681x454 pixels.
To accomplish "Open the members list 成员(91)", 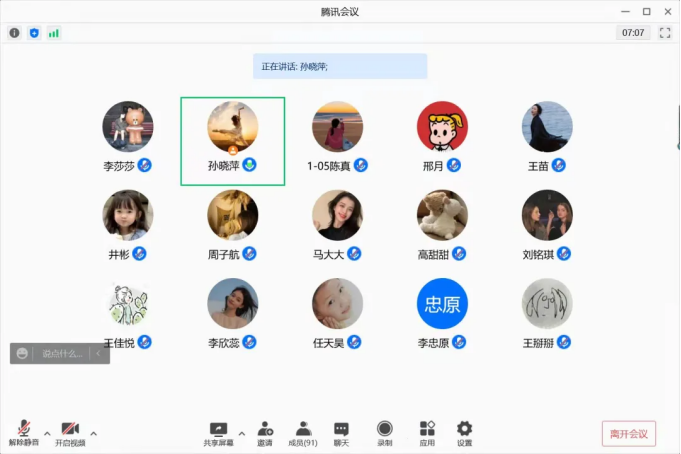I will 303,432.
